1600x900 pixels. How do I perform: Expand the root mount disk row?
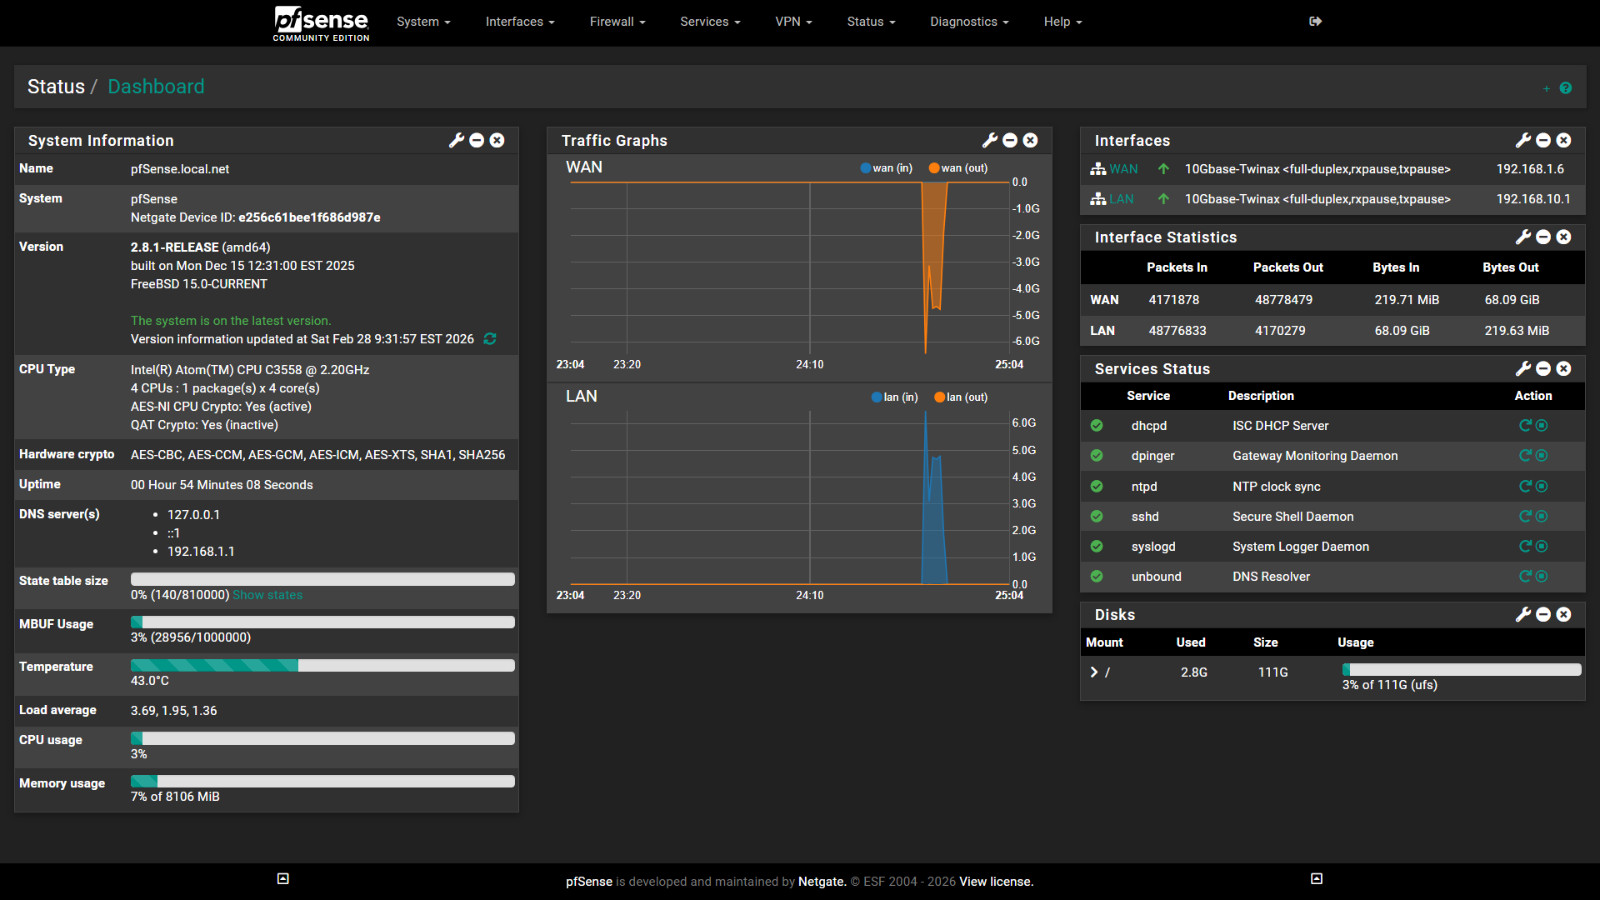(x=1094, y=673)
